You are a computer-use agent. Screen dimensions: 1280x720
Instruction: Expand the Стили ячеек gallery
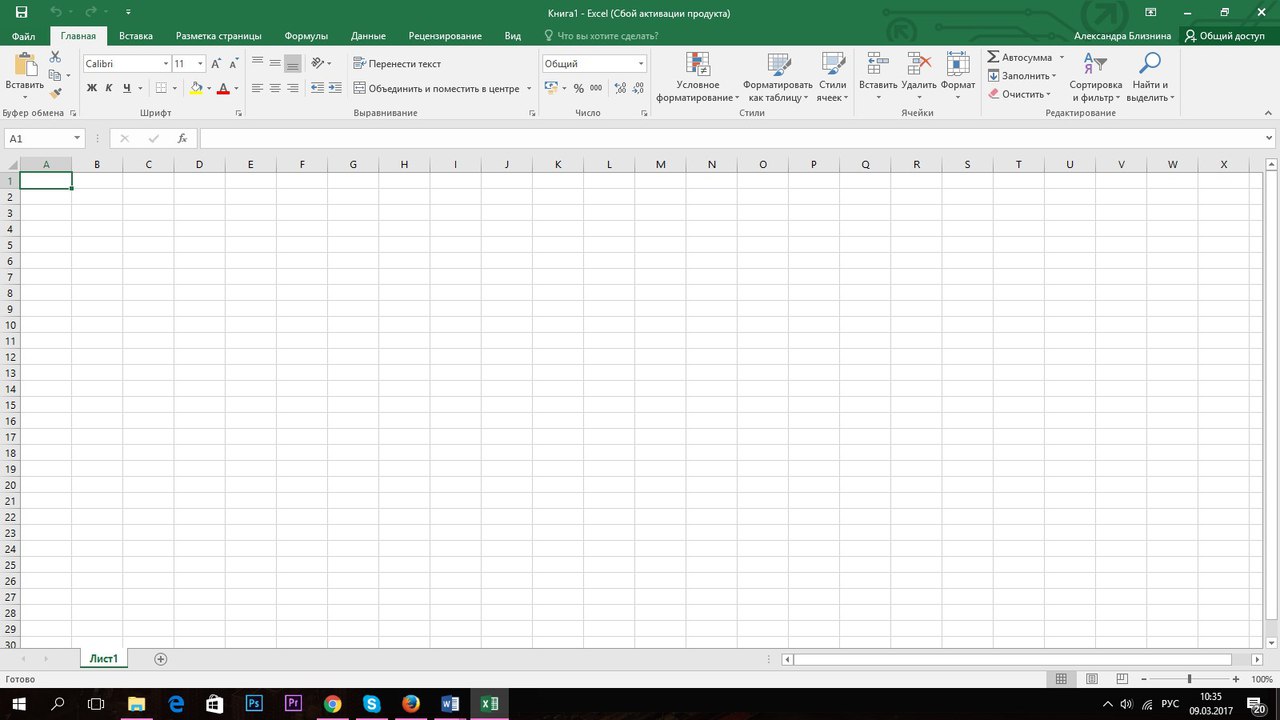(x=832, y=76)
